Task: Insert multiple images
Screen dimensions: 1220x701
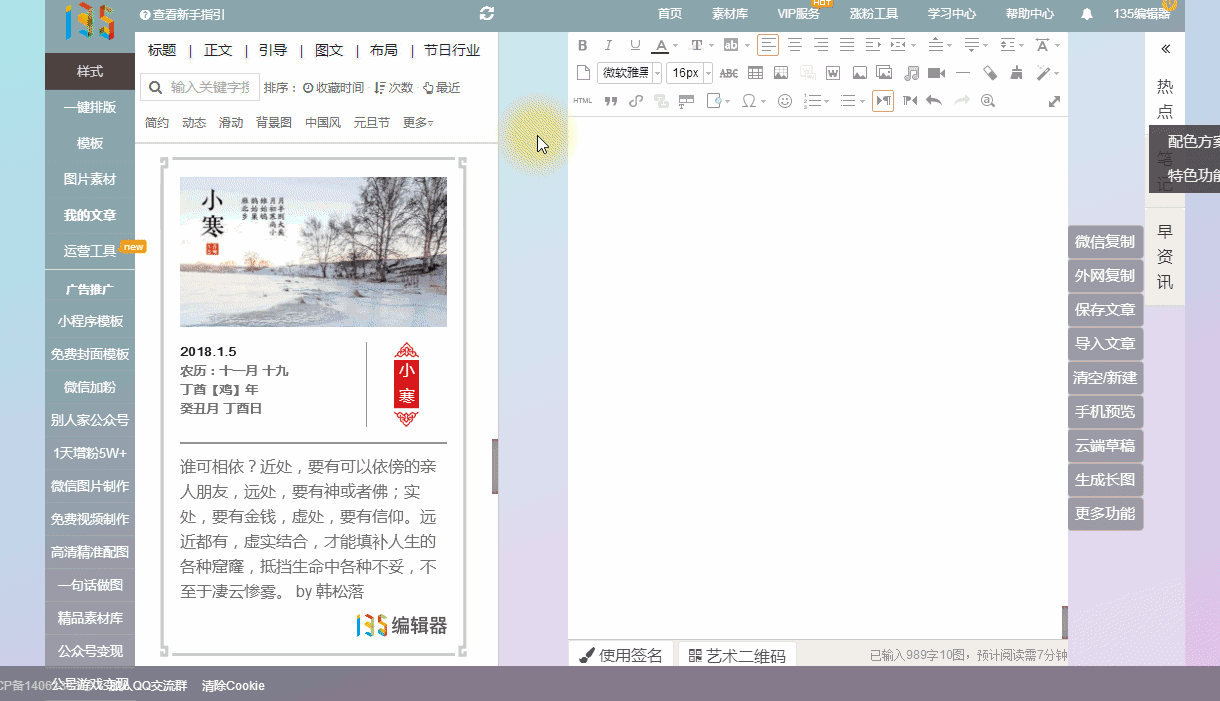Action: [884, 73]
